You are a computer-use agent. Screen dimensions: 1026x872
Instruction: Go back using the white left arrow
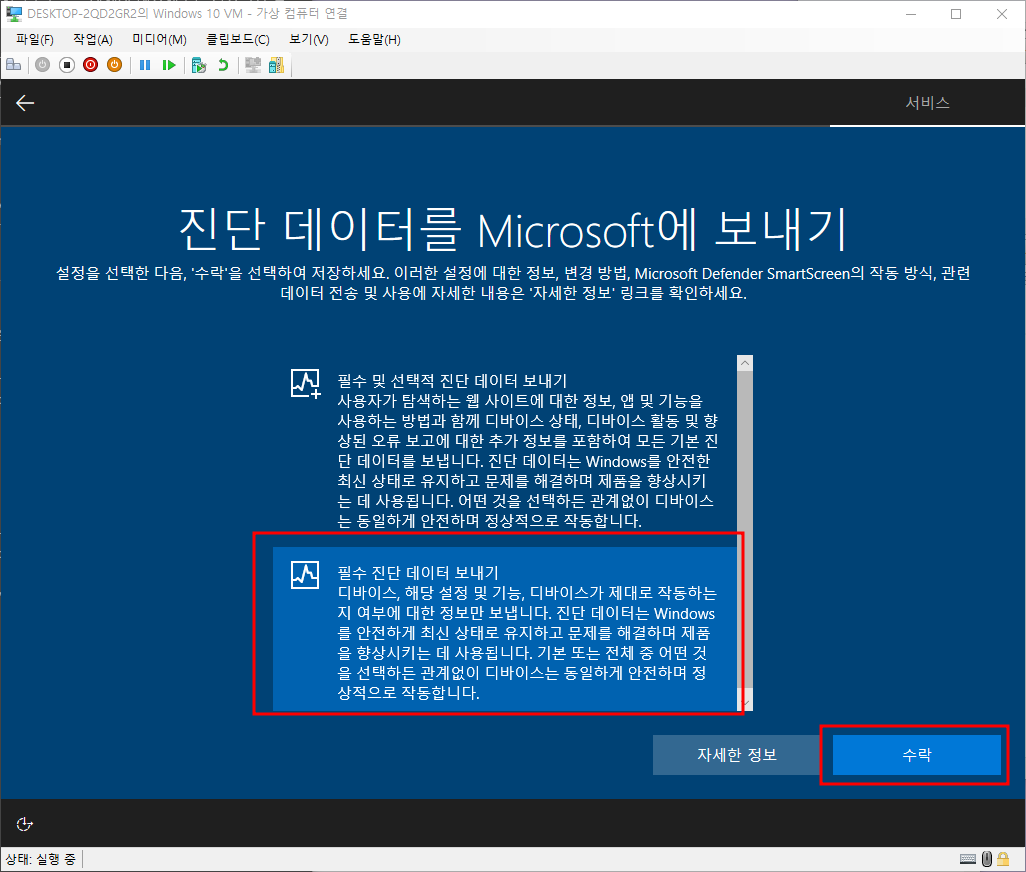[x=25, y=103]
